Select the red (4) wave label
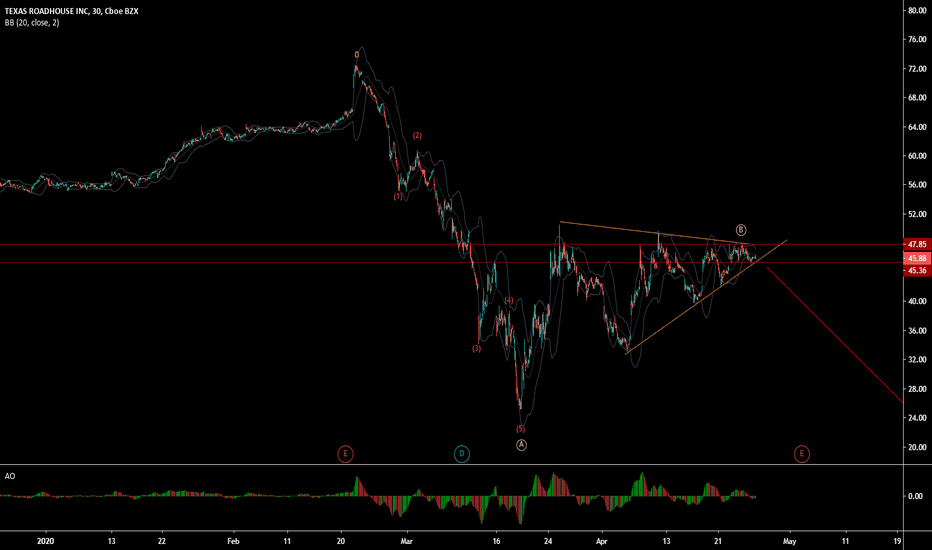 tap(509, 301)
